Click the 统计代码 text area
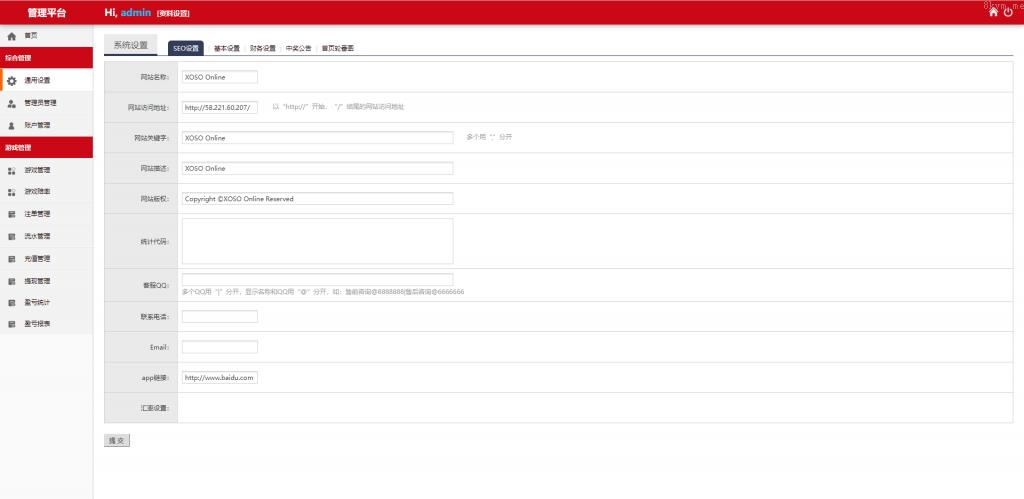The height and width of the screenshot is (499, 1024). [x=317, y=241]
